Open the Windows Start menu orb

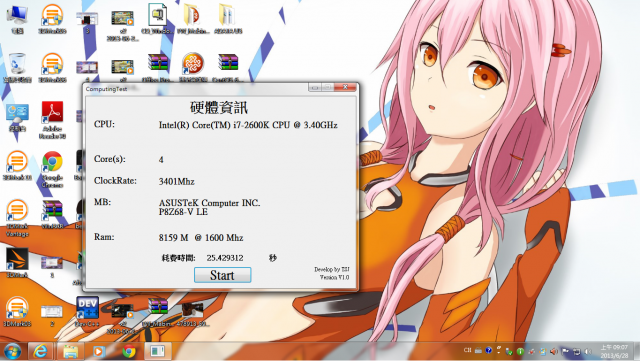[x=12, y=351]
